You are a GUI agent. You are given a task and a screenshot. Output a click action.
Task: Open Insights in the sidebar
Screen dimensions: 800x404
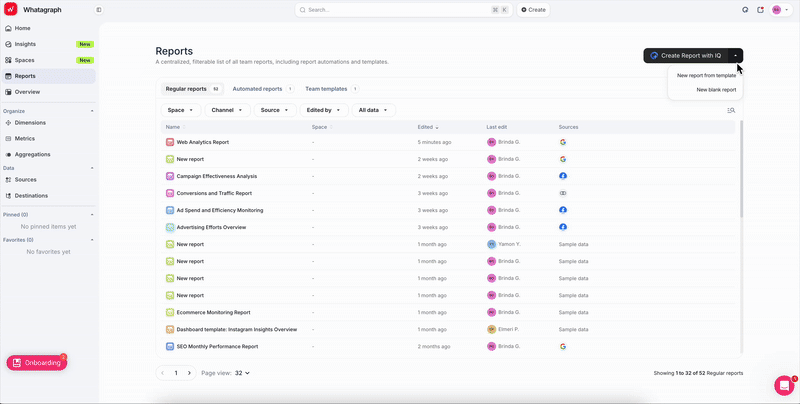pyautogui.click(x=25, y=44)
